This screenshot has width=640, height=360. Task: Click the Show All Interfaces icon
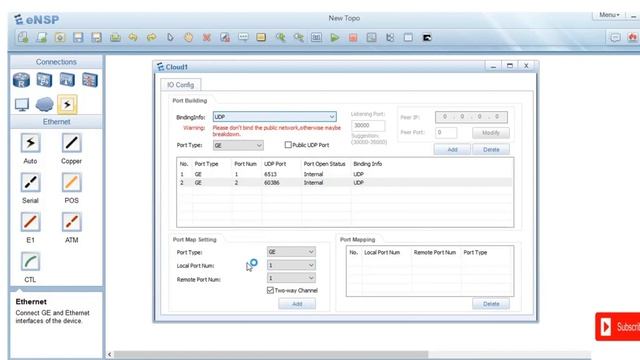(390, 38)
